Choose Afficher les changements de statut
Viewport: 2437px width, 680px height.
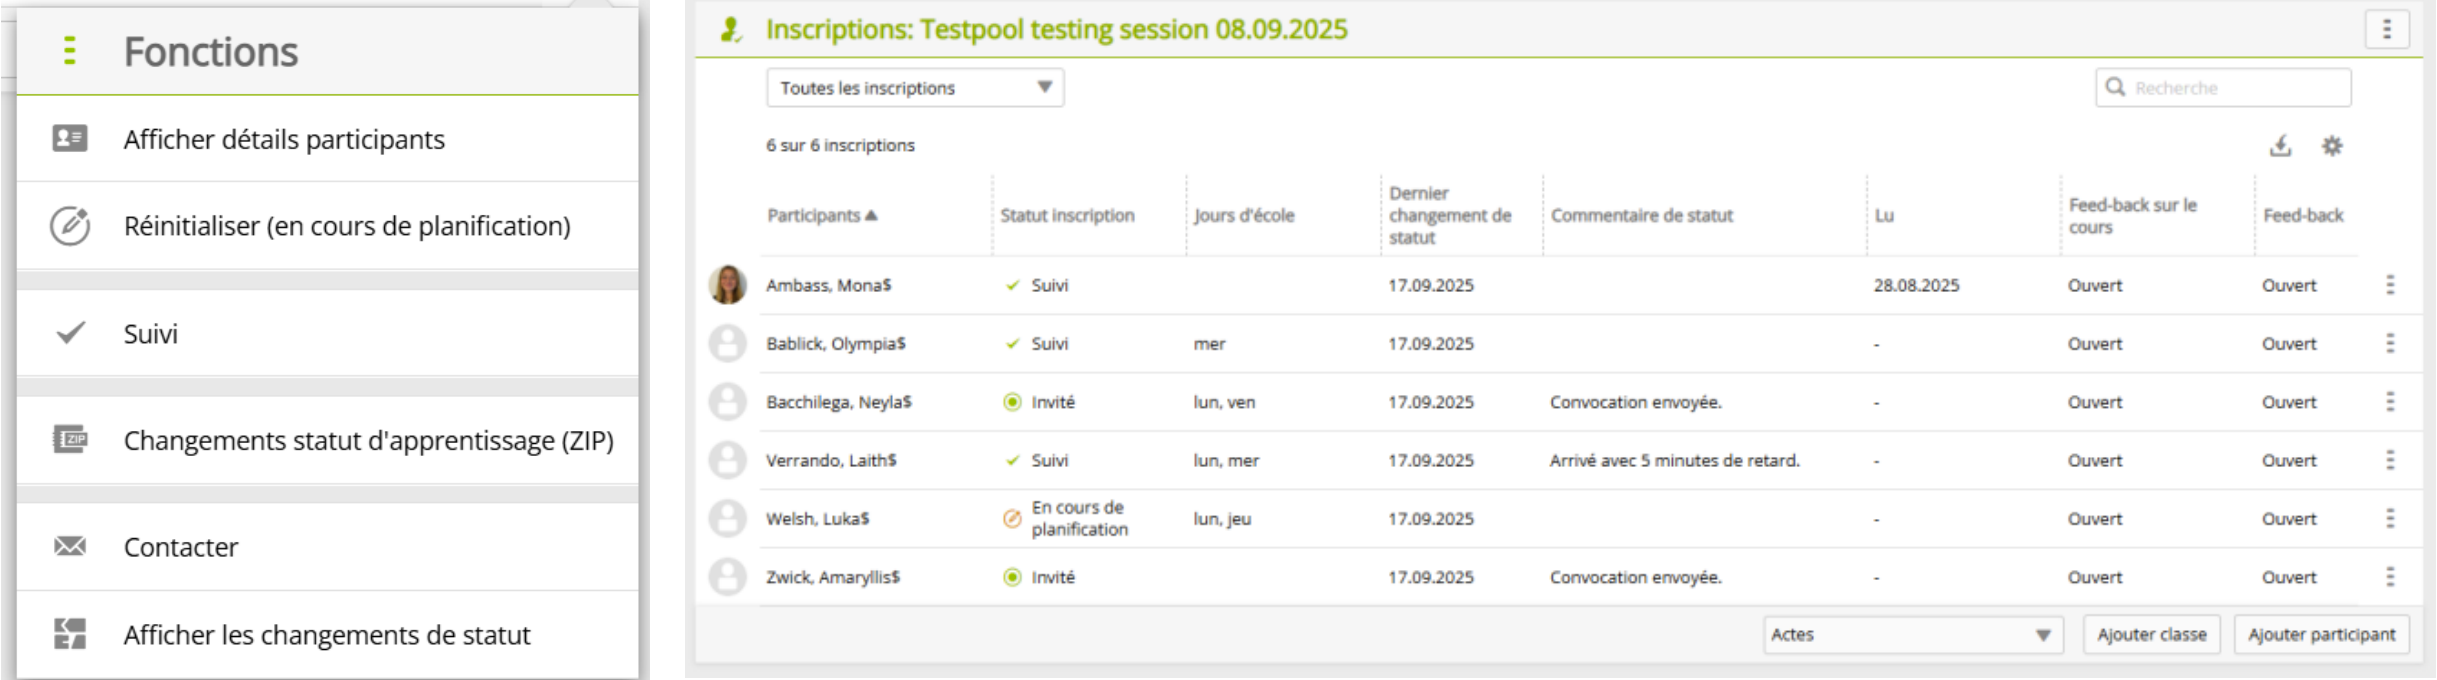(326, 635)
